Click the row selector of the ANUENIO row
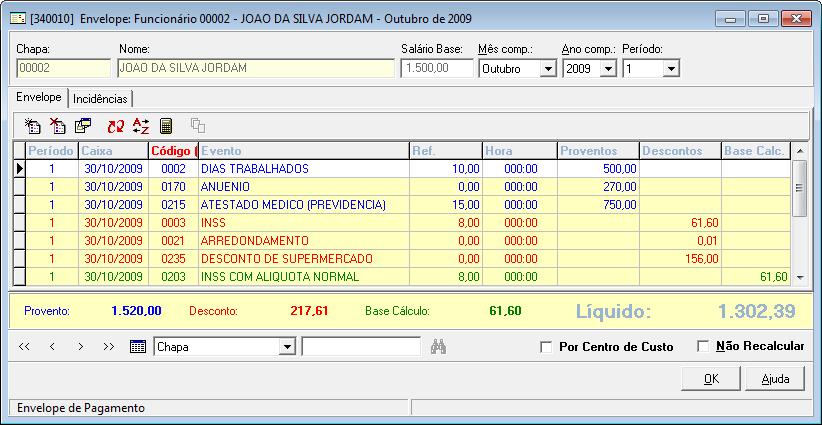Viewport: 822px width, 425px height. pos(19,187)
